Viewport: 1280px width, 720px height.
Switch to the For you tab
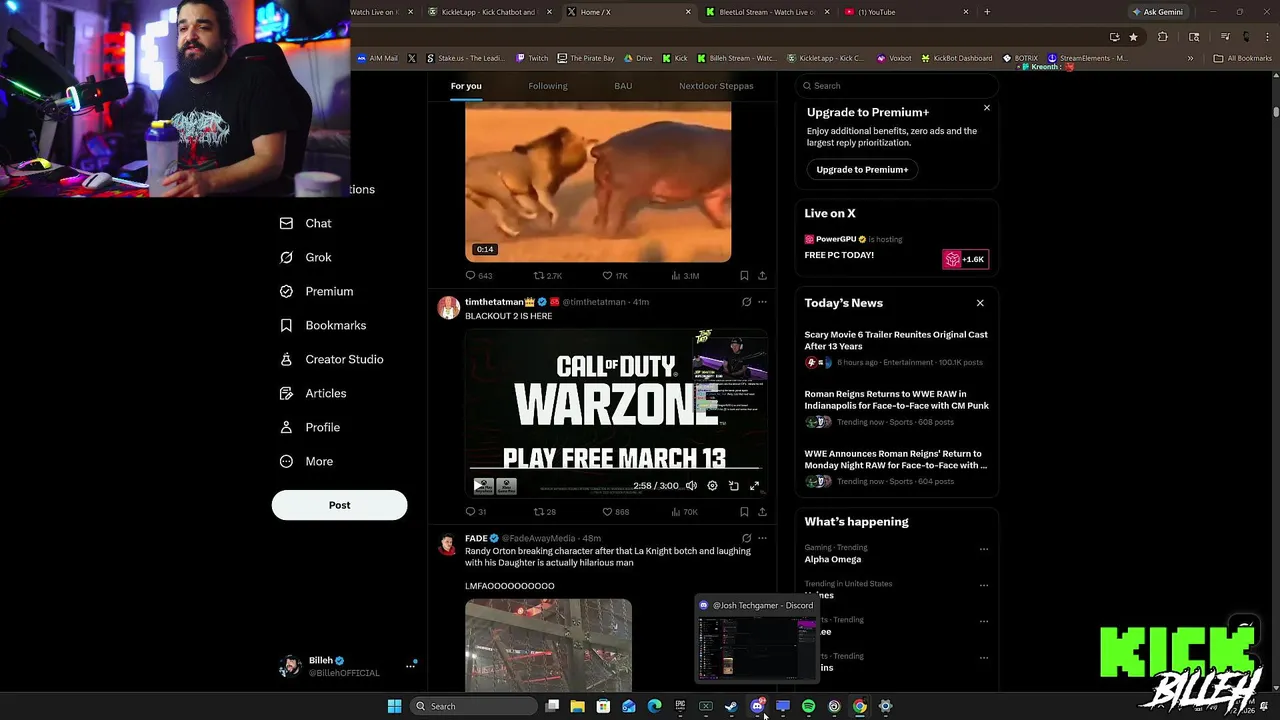(466, 86)
